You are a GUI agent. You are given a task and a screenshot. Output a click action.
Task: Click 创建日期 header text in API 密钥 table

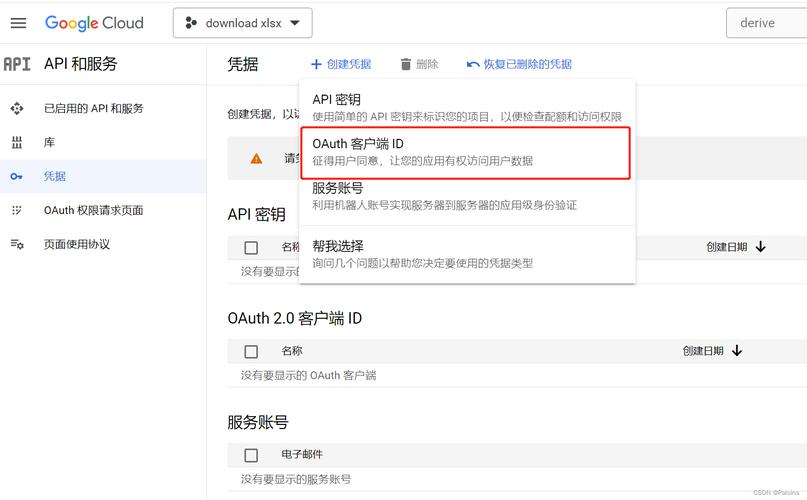pos(727,247)
